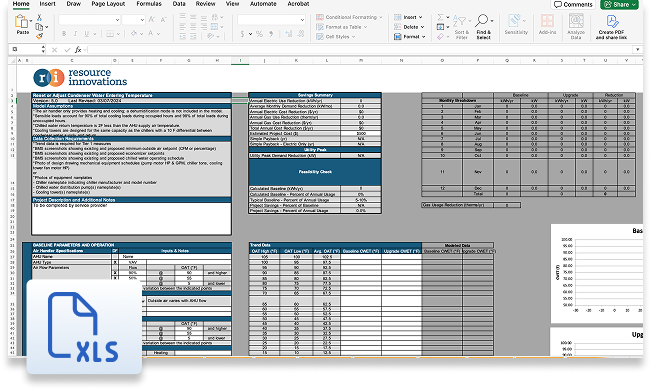Image resolution: width=652 pixels, height=391 pixels.
Task: Decrease decimal places
Action: (301, 34)
